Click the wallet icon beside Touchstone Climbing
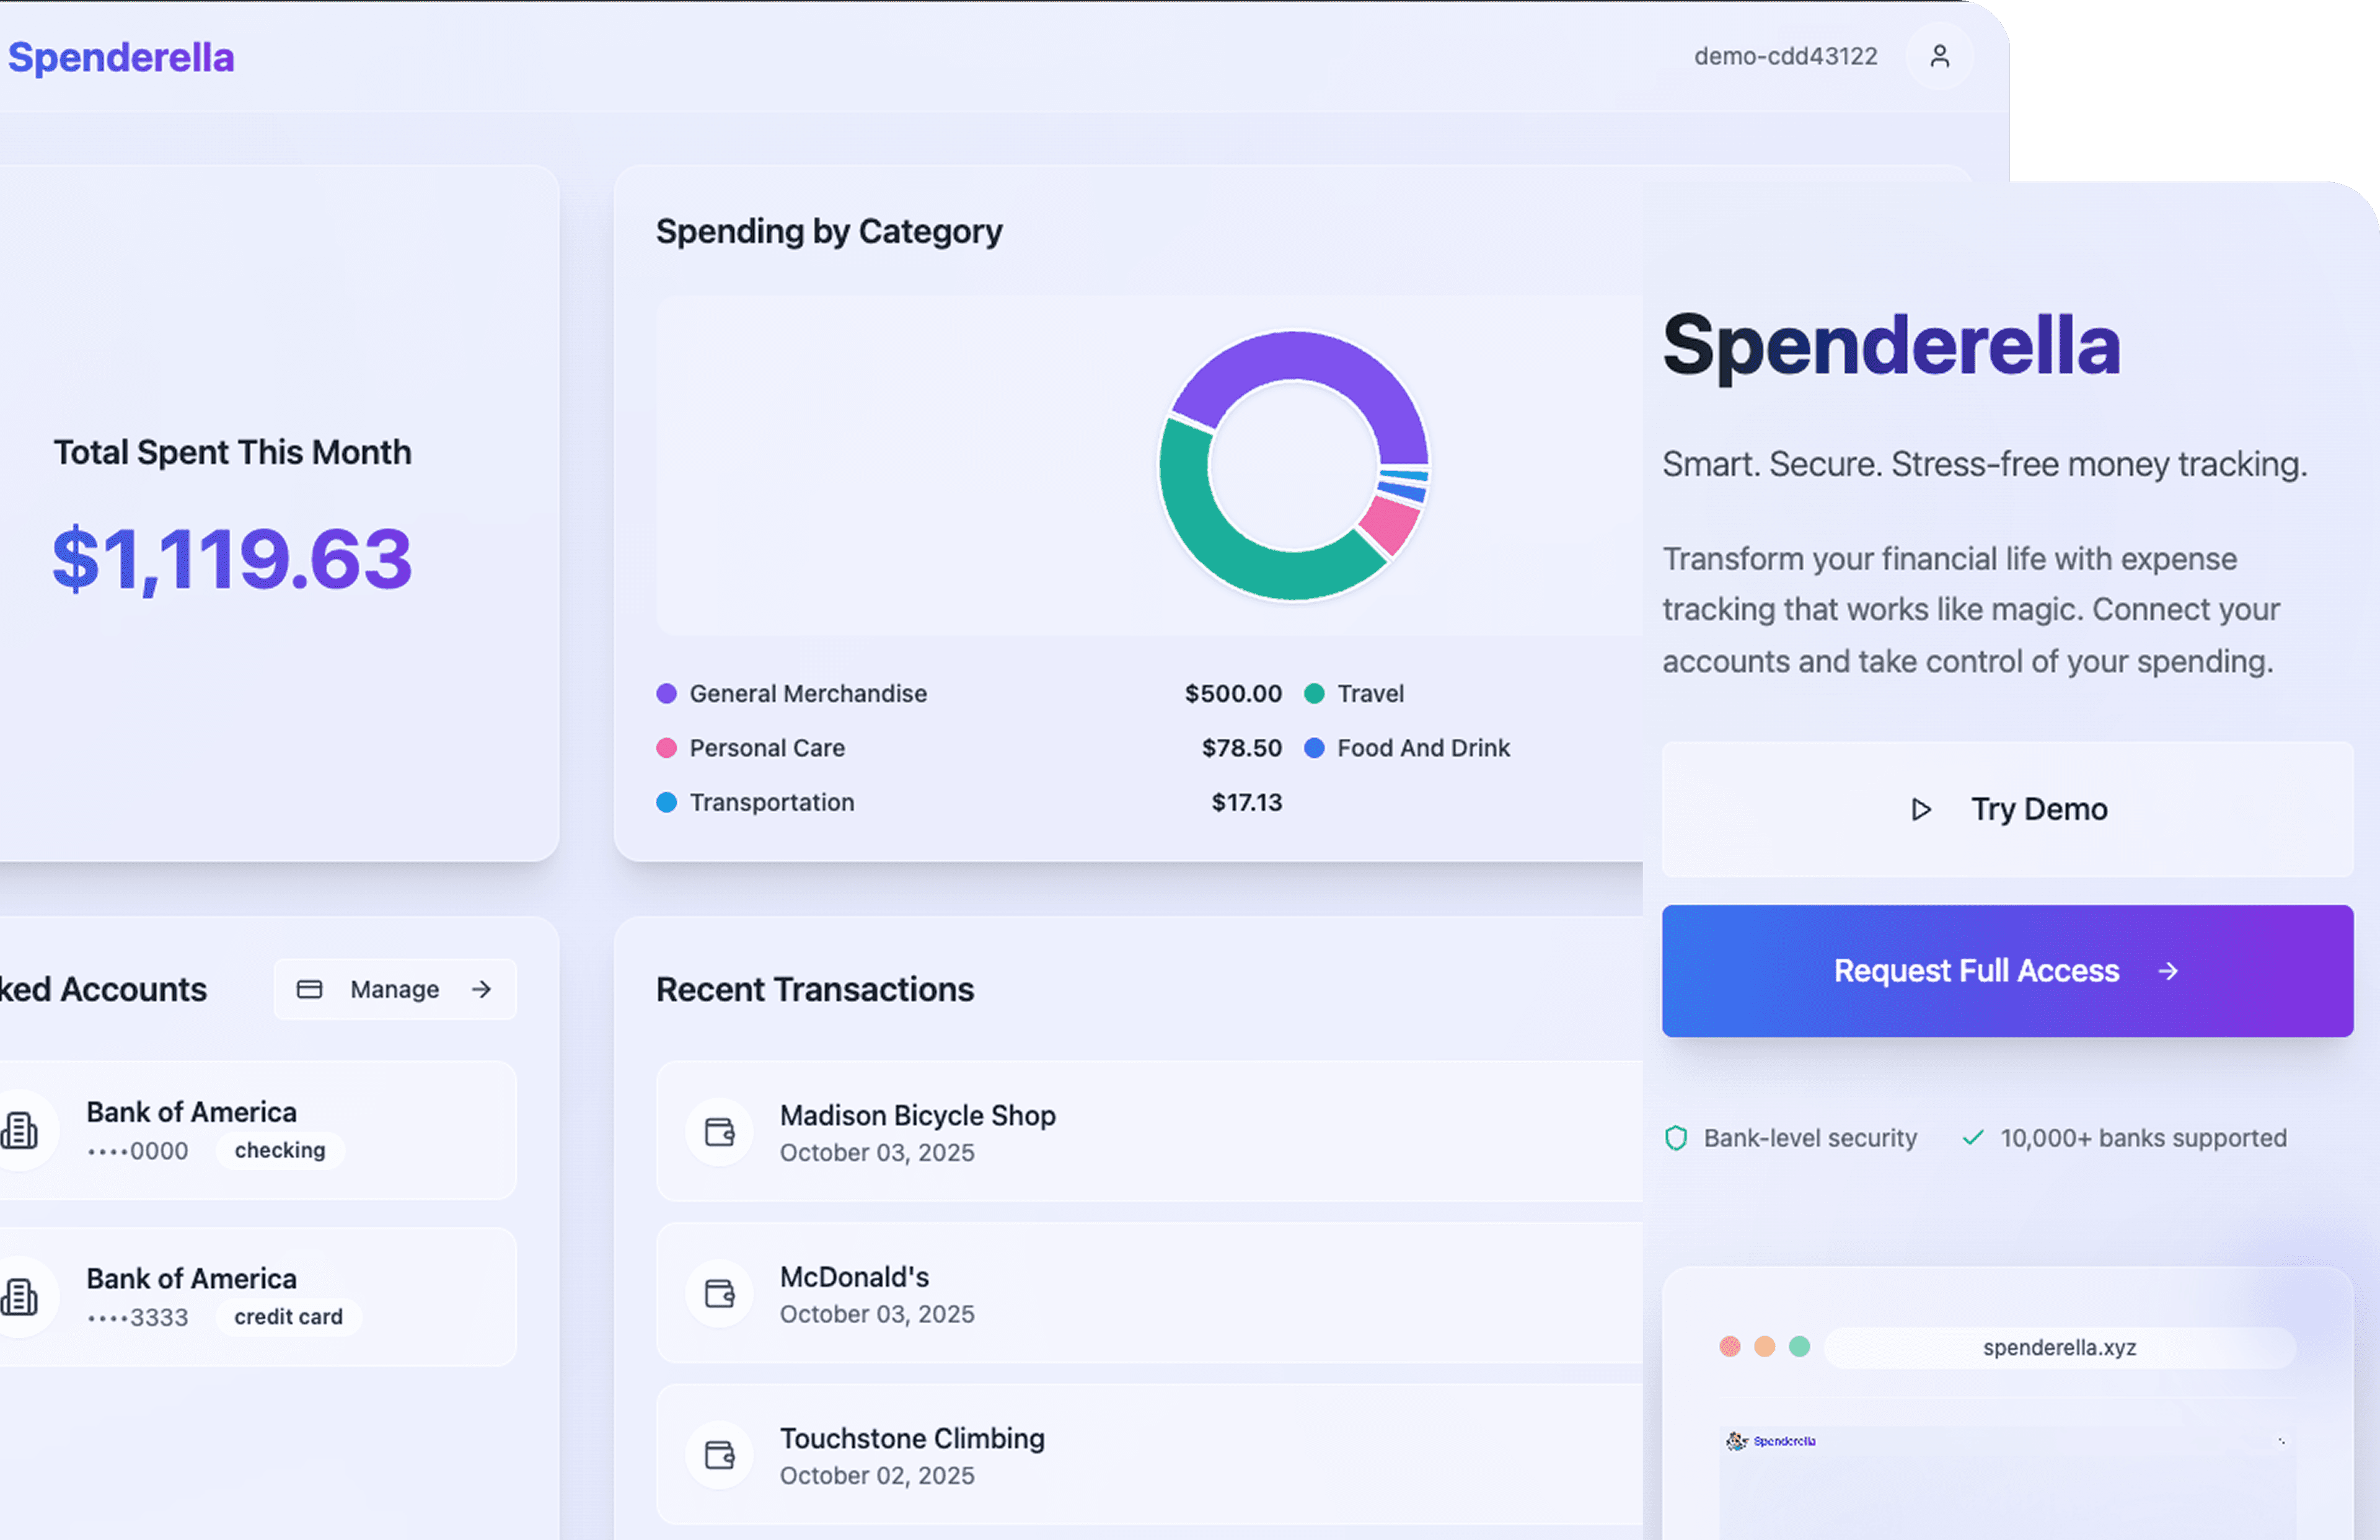 pos(720,1455)
